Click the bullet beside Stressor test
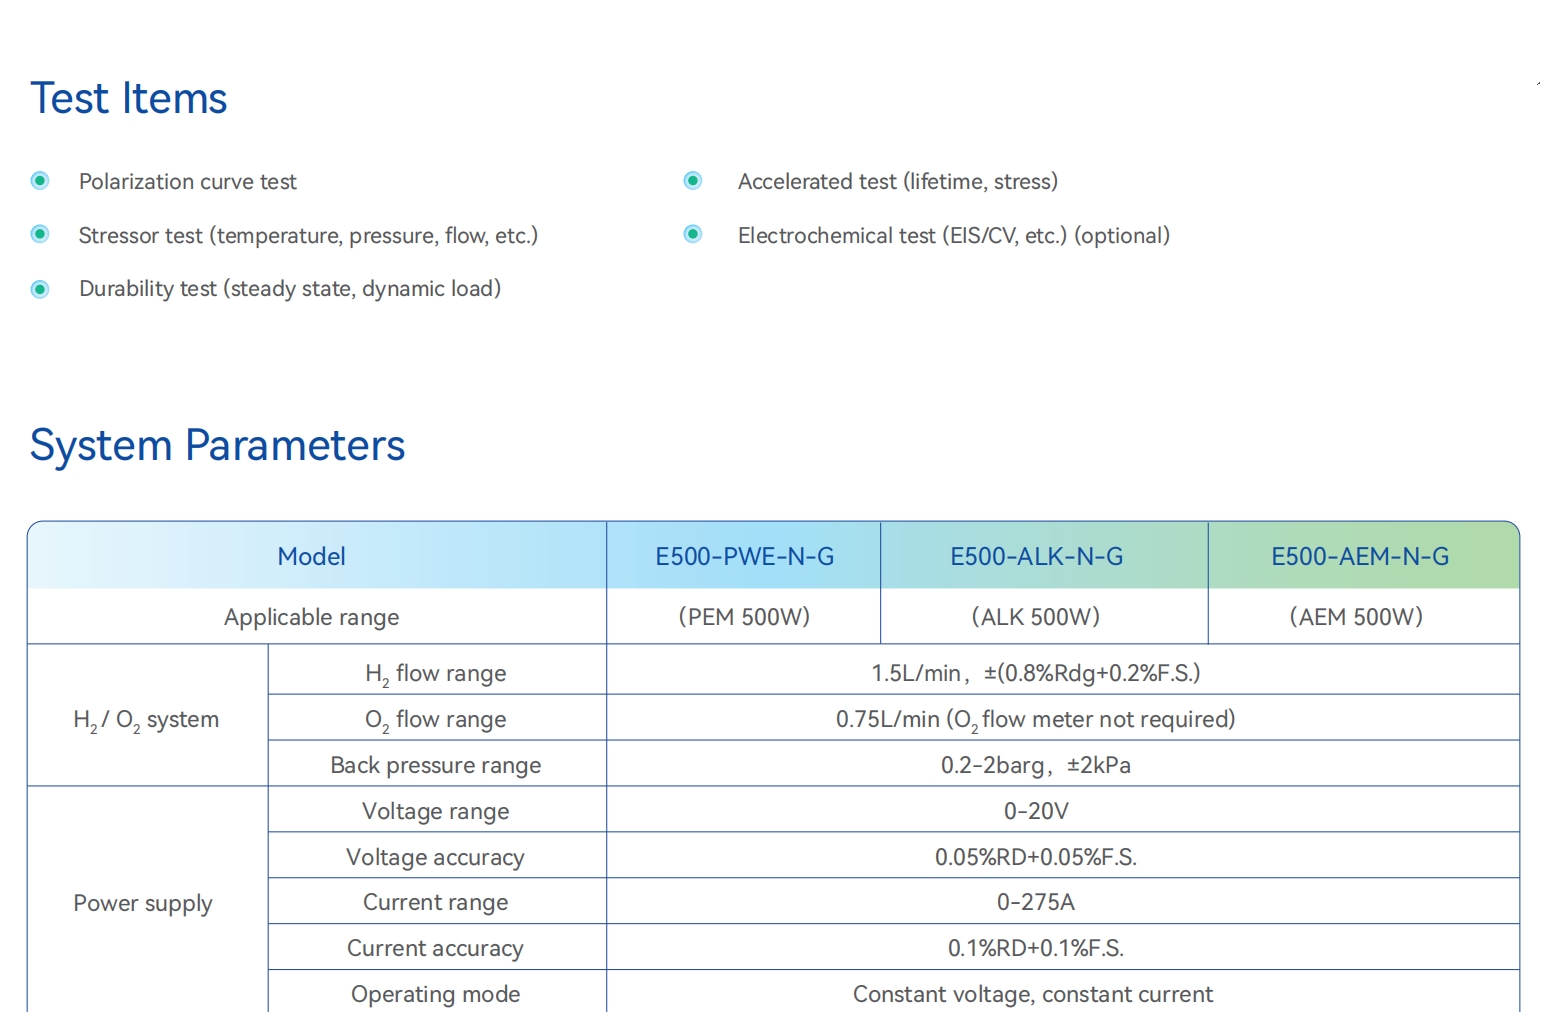This screenshot has width=1549, height=1012. coord(40,234)
